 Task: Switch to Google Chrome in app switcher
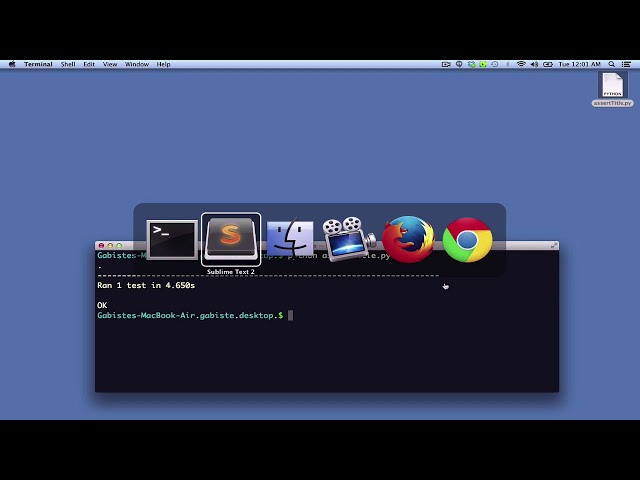(467, 240)
